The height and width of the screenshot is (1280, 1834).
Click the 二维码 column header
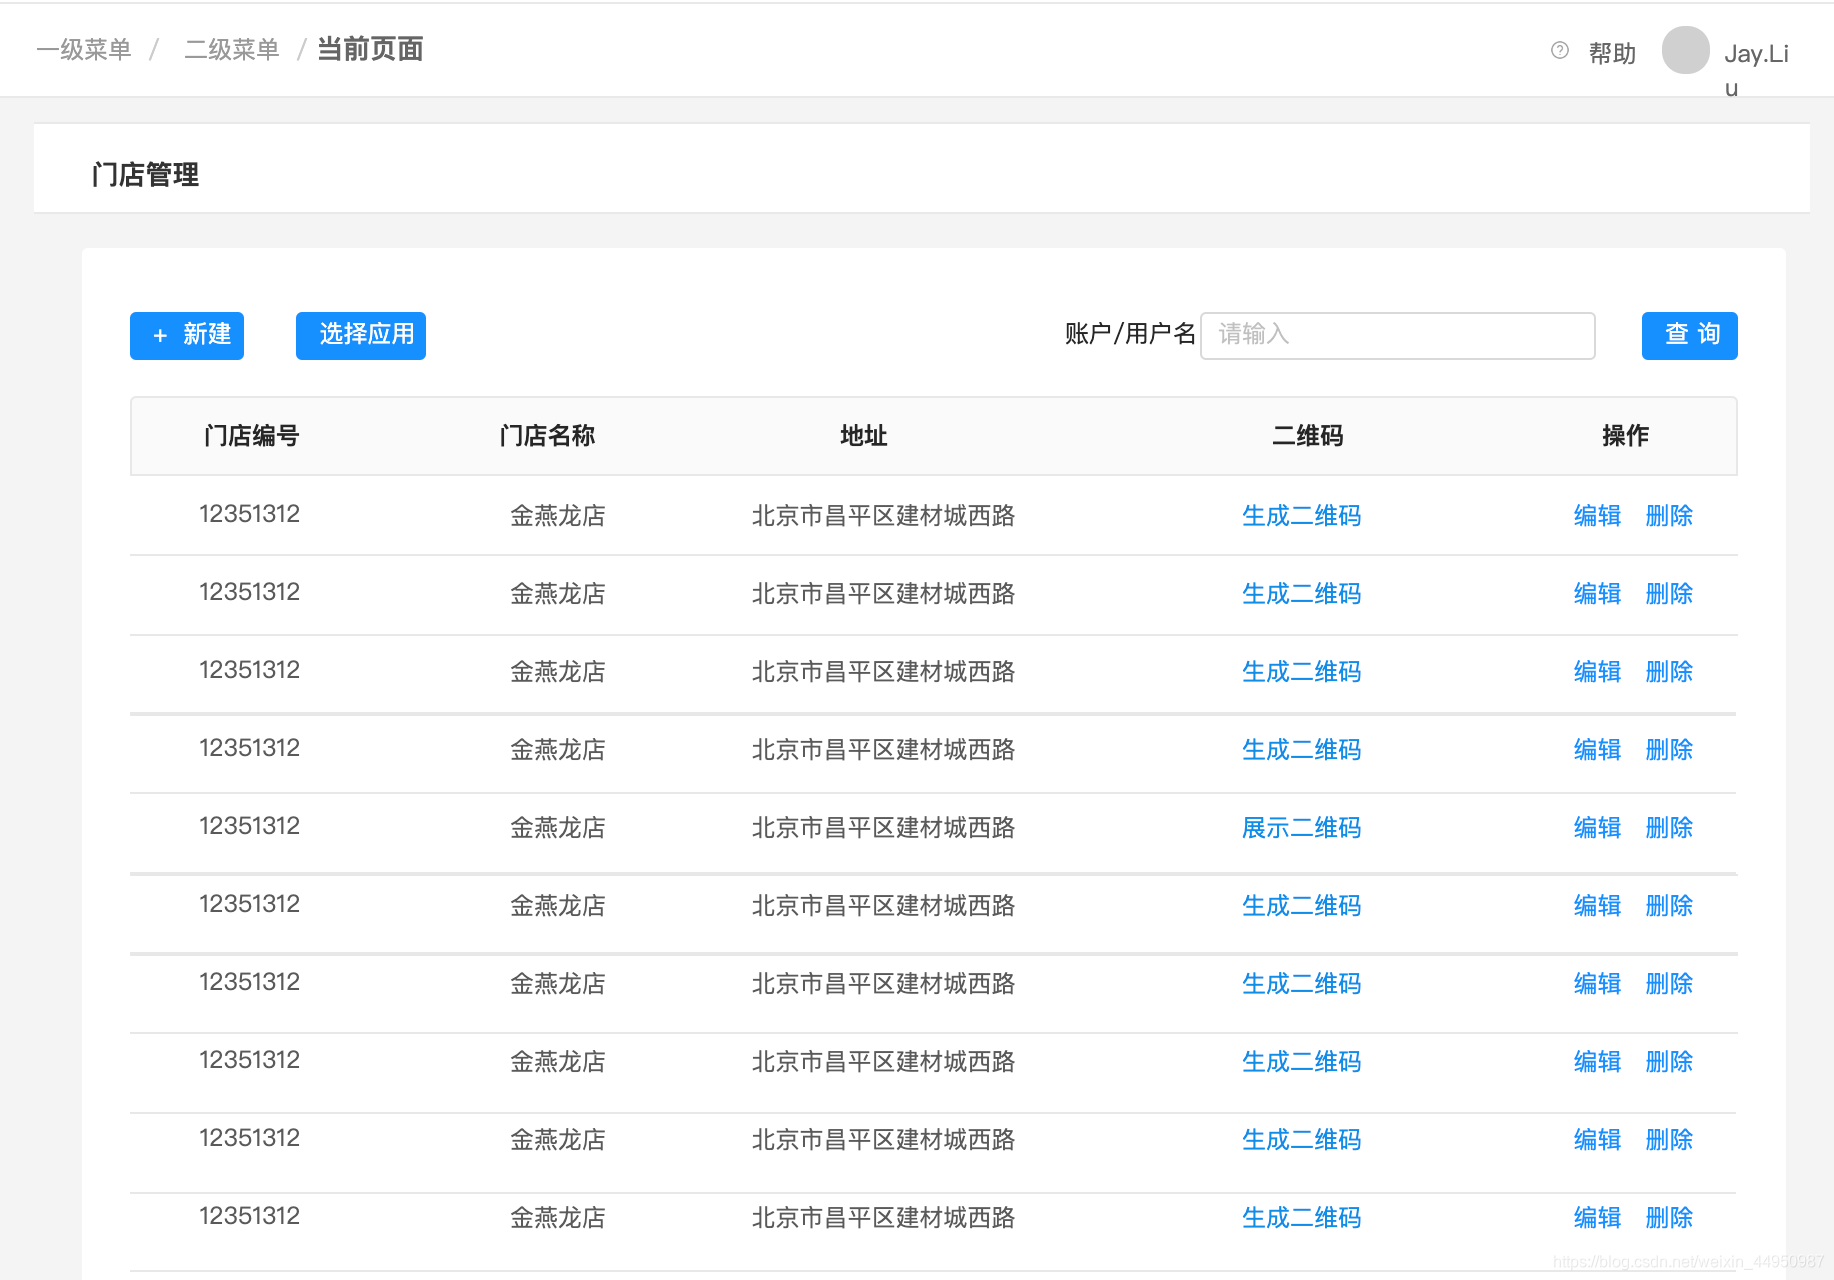(x=1307, y=436)
